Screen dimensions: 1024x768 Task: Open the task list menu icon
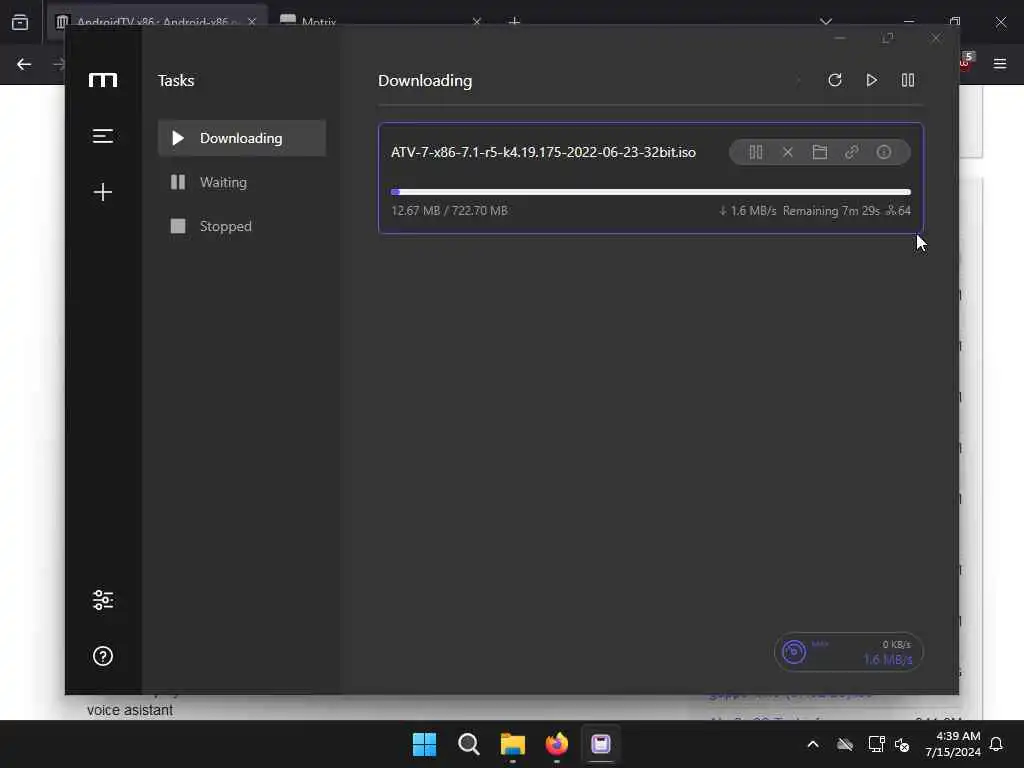point(103,136)
